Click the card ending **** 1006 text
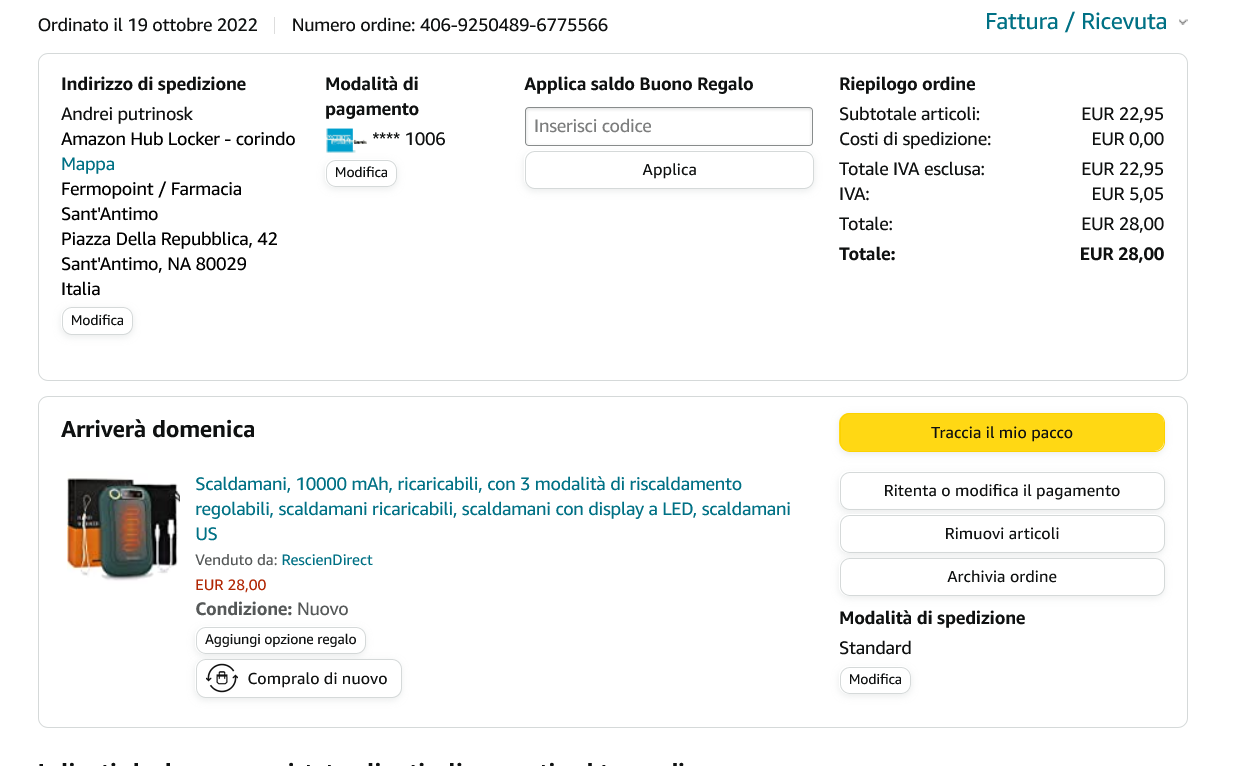The width and height of the screenshot is (1237, 766). click(409, 139)
